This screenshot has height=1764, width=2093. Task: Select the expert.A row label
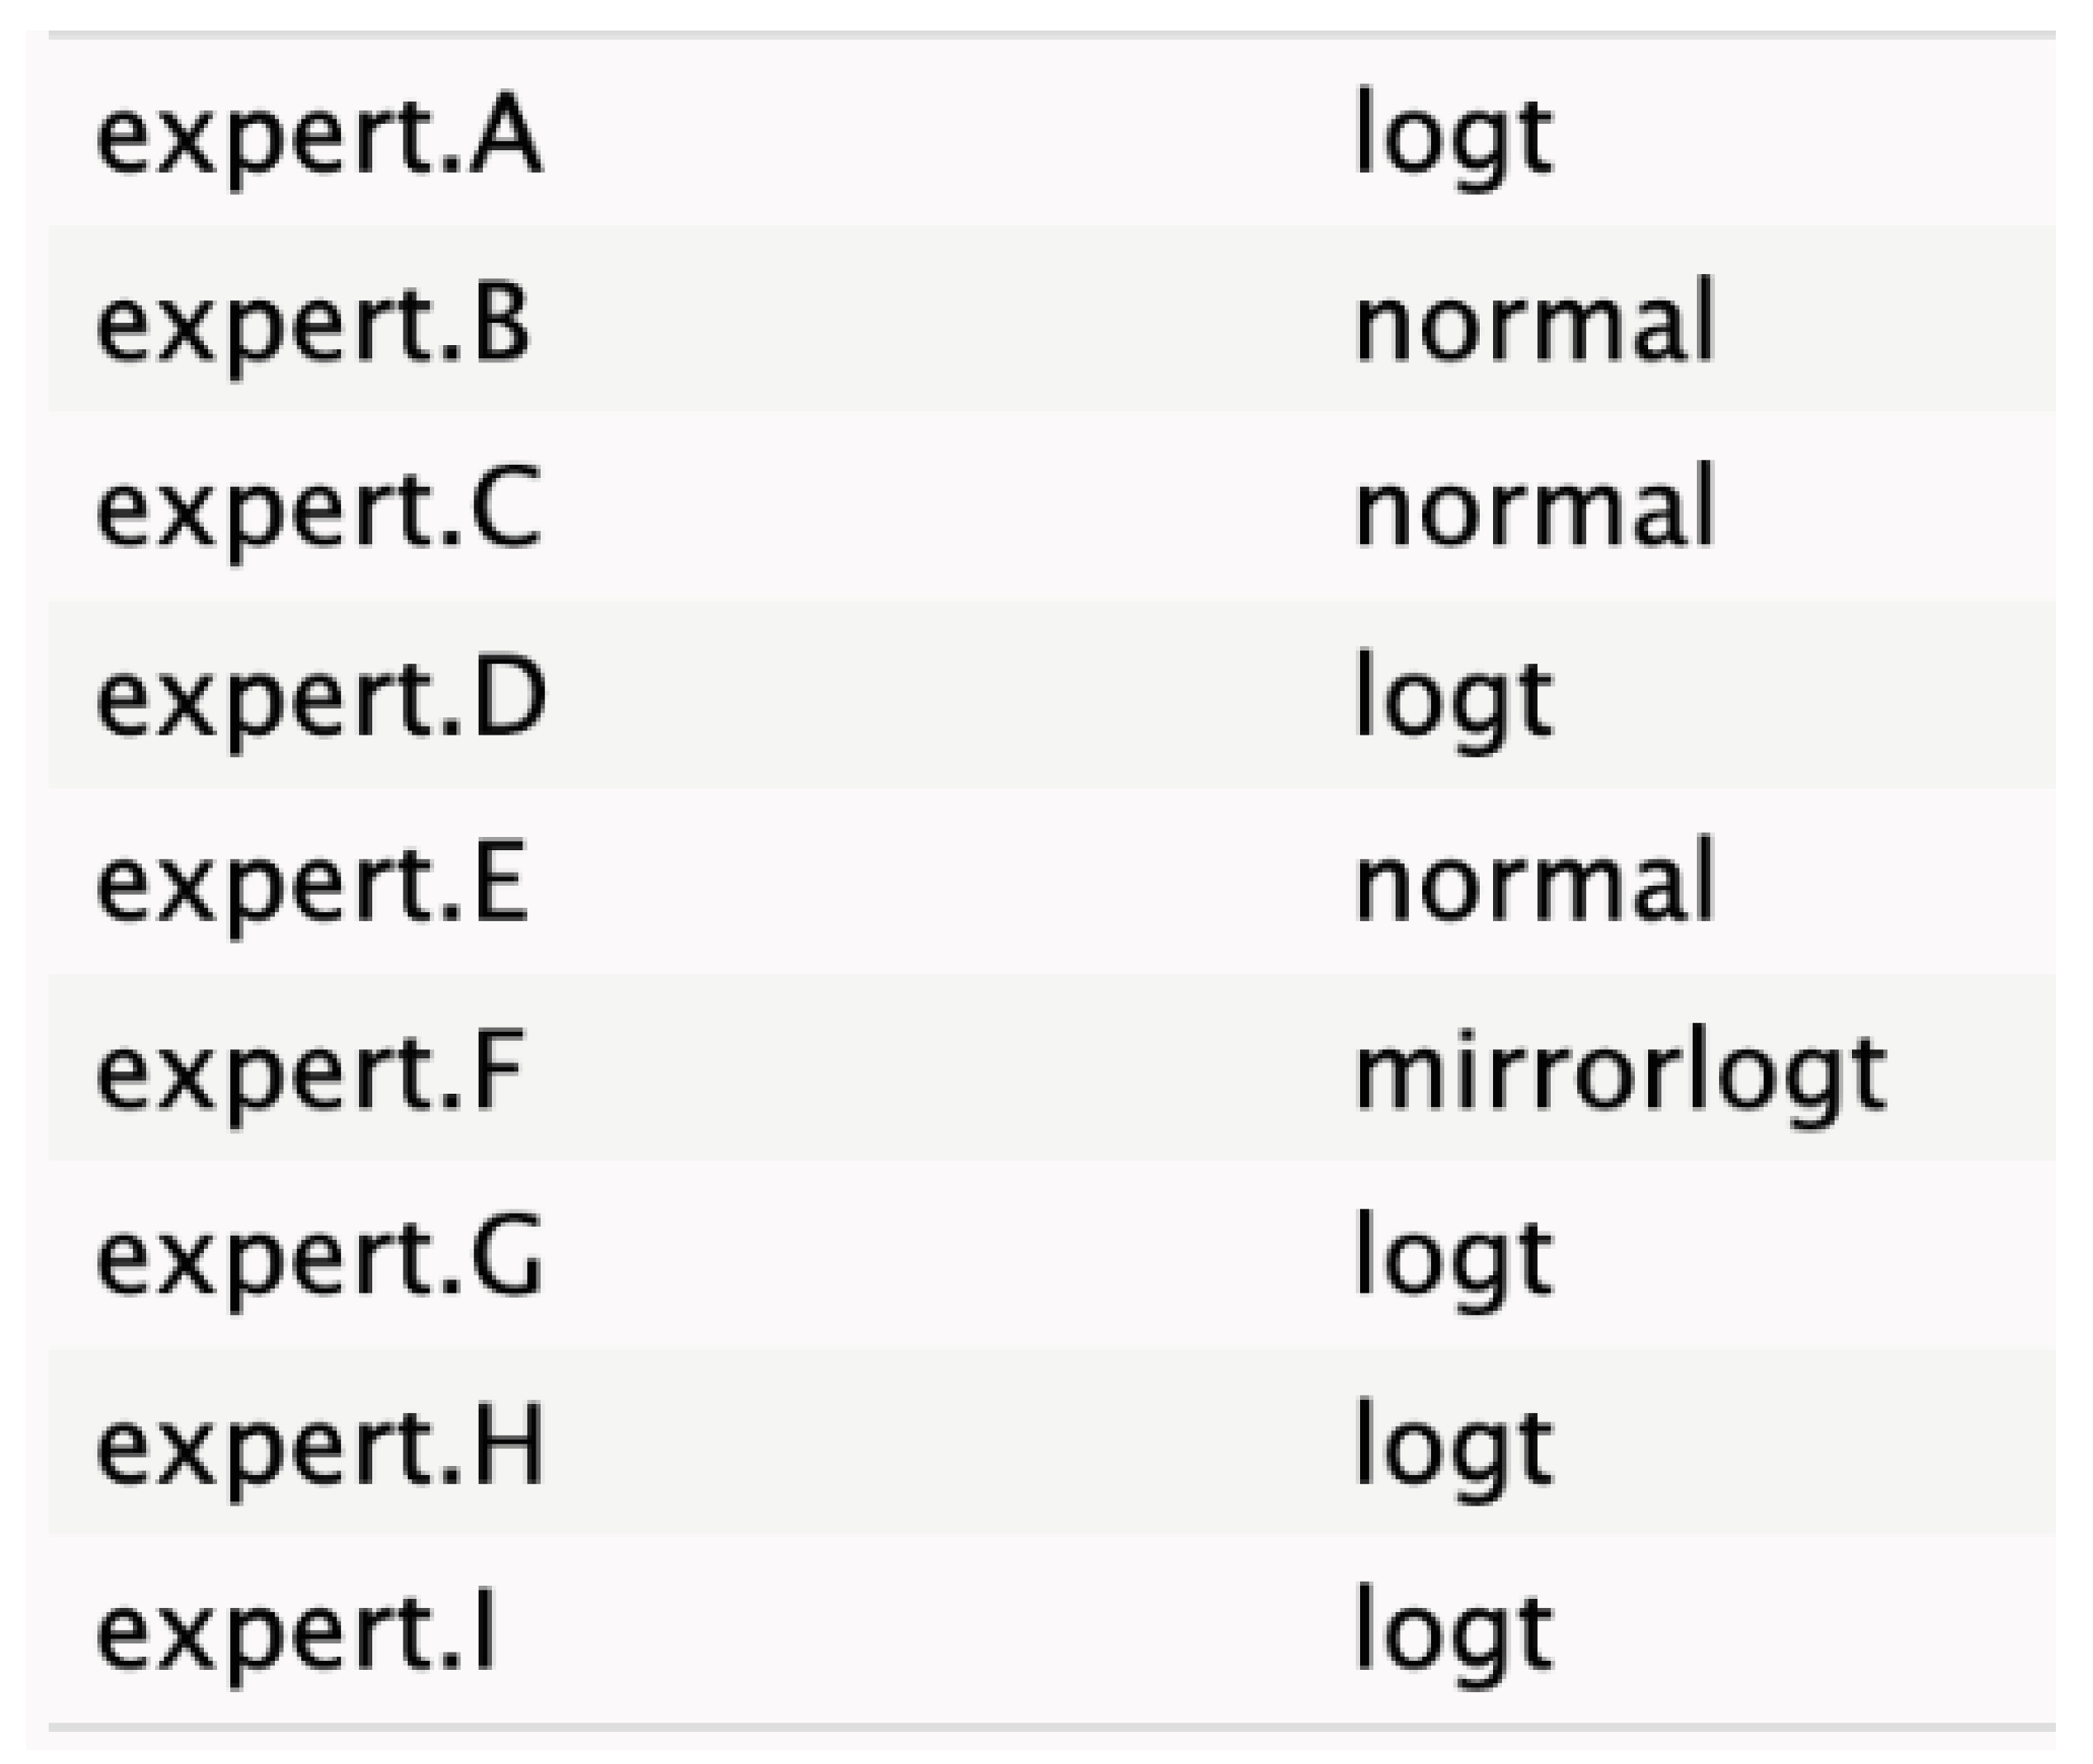tap(318, 137)
